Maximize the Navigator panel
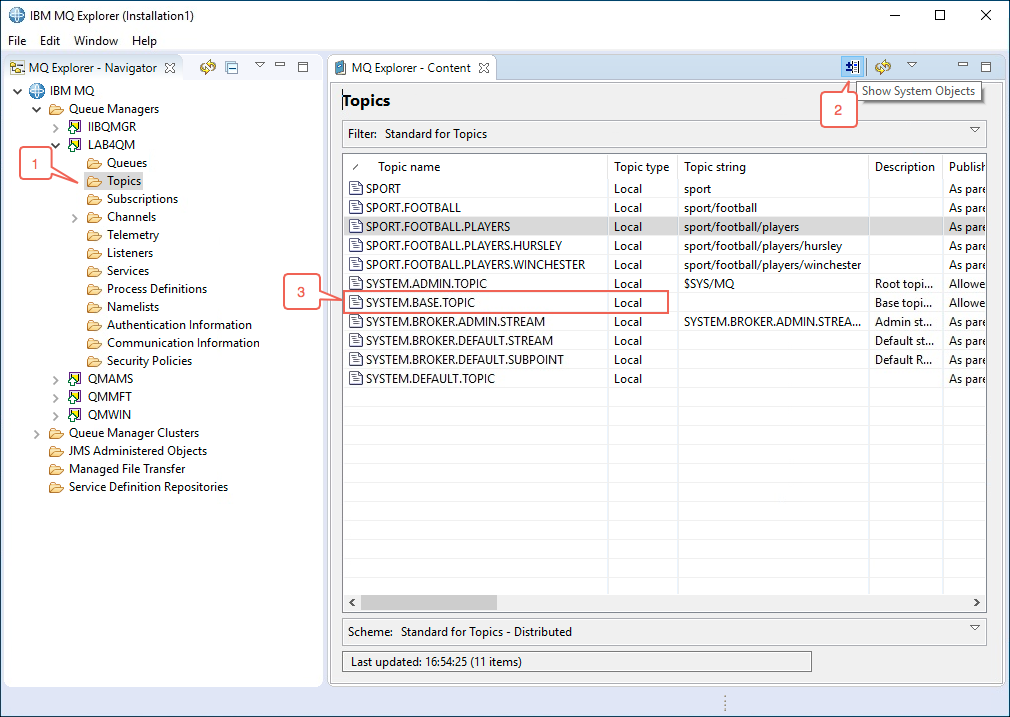This screenshot has width=1010, height=717. [x=303, y=66]
